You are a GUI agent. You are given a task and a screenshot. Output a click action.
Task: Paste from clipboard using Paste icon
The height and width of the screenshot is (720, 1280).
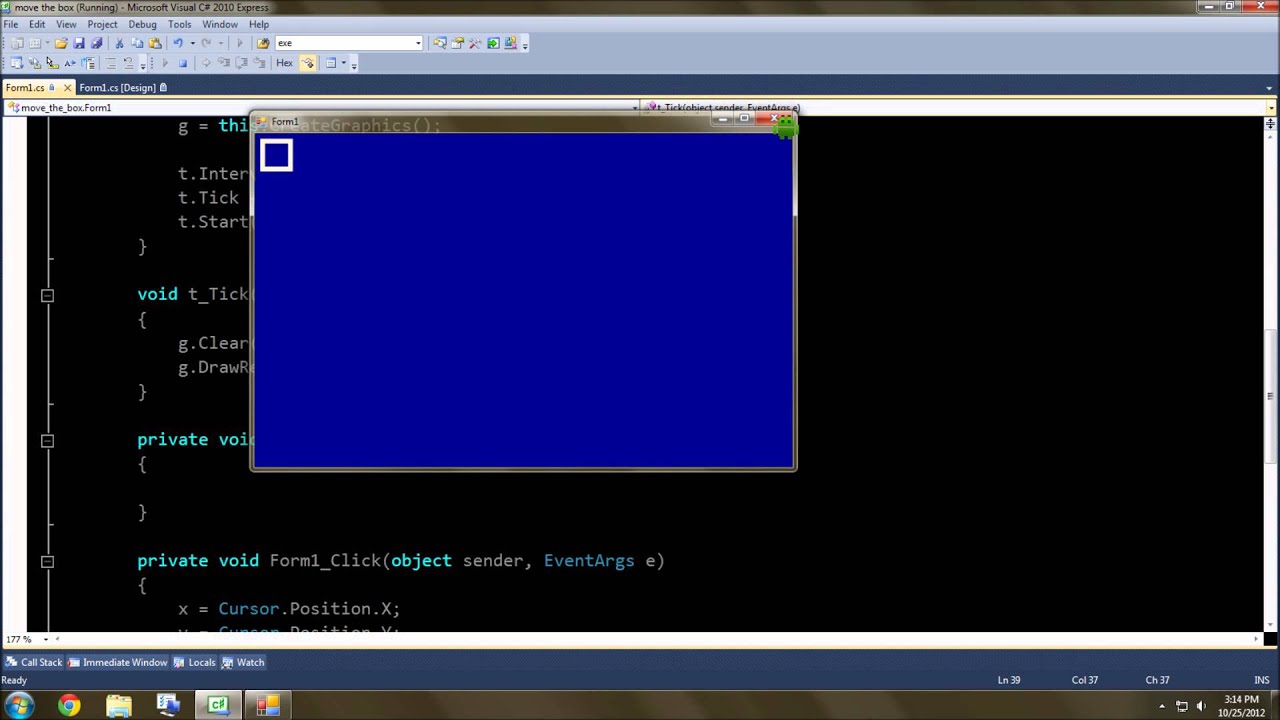[x=155, y=43]
